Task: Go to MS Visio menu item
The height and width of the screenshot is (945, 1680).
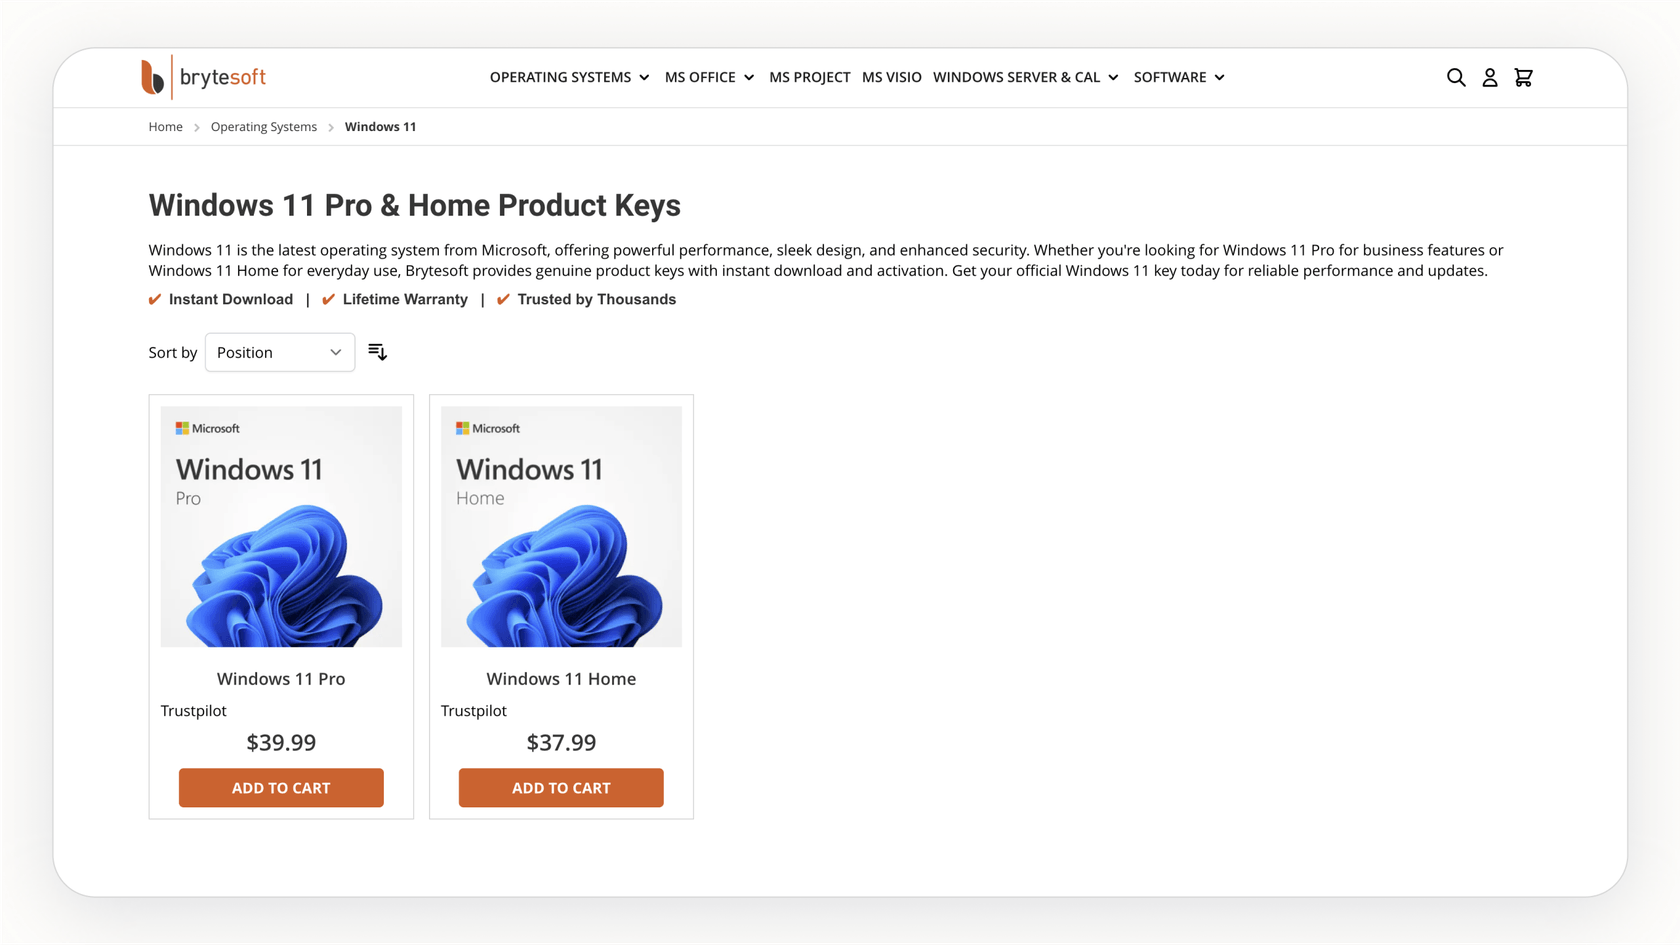Action: point(892,77)
